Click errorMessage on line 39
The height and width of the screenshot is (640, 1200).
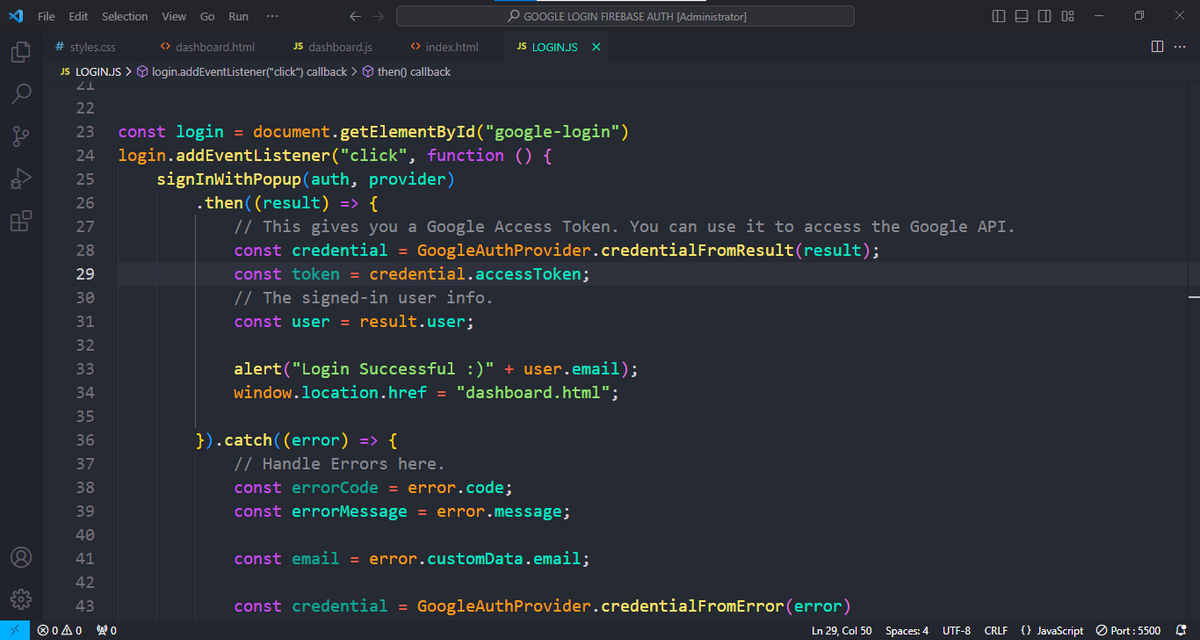click(350, 511)
